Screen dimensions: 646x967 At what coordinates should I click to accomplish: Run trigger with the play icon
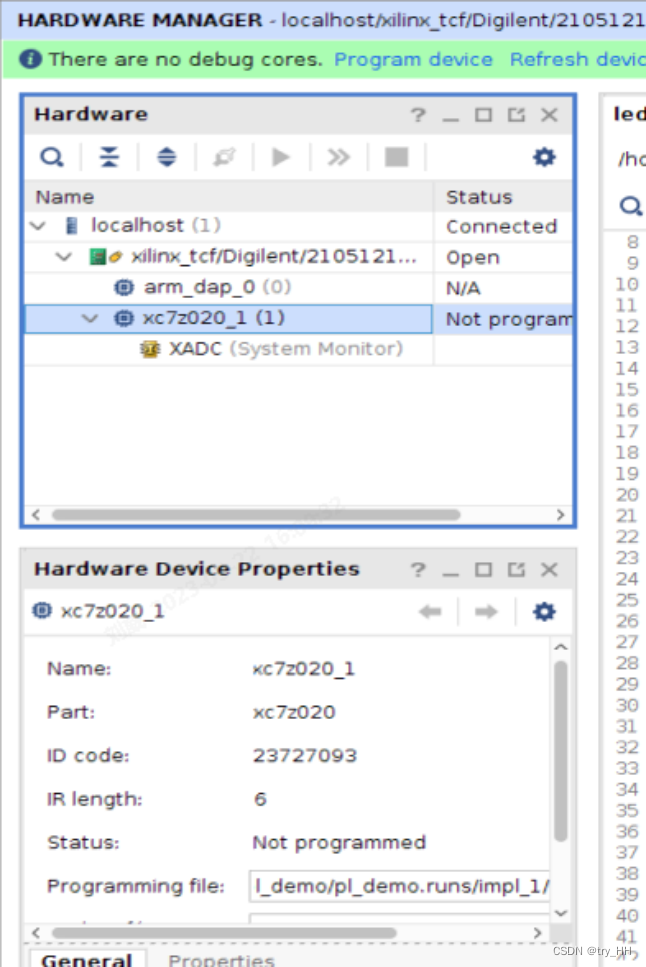tap(281, 157)
